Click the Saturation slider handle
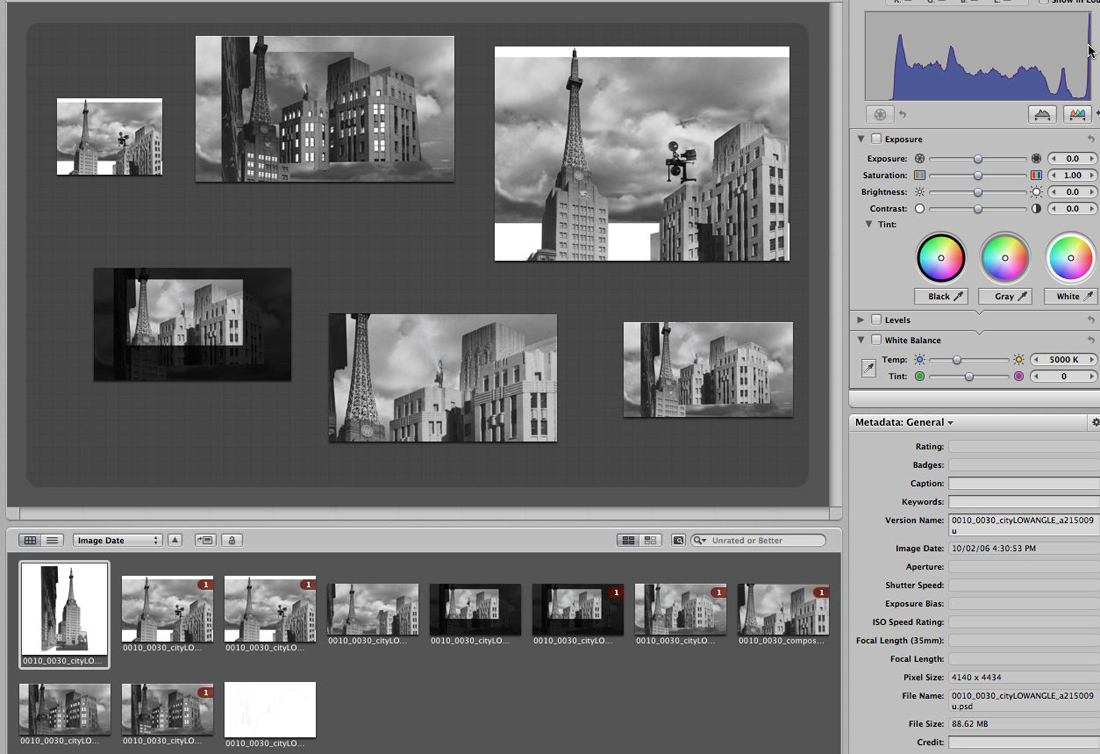Viewport: 1100px width, 754px height. (978, 175)
